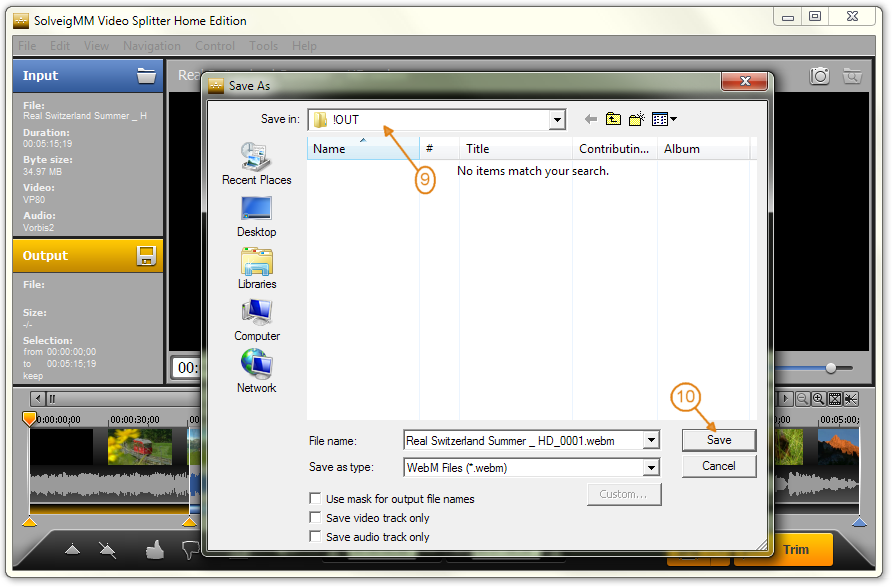The width and height of the screenshot is (893, 587).
Task: Open input file via Input folder icon
Action: (x=146, y=76)
